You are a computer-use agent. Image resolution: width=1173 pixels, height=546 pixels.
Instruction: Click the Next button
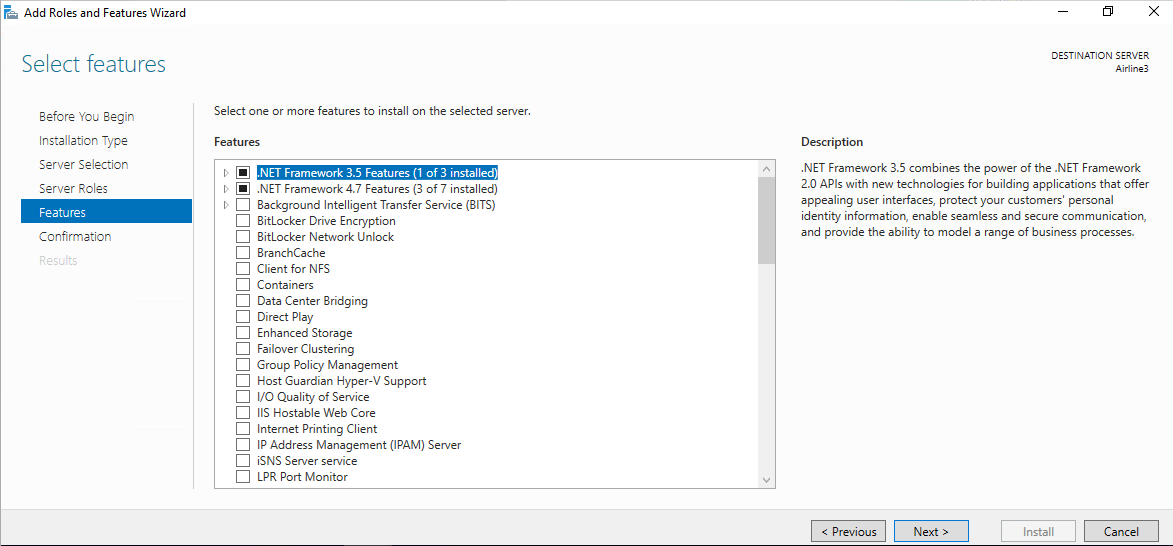(x=931, y=532)
